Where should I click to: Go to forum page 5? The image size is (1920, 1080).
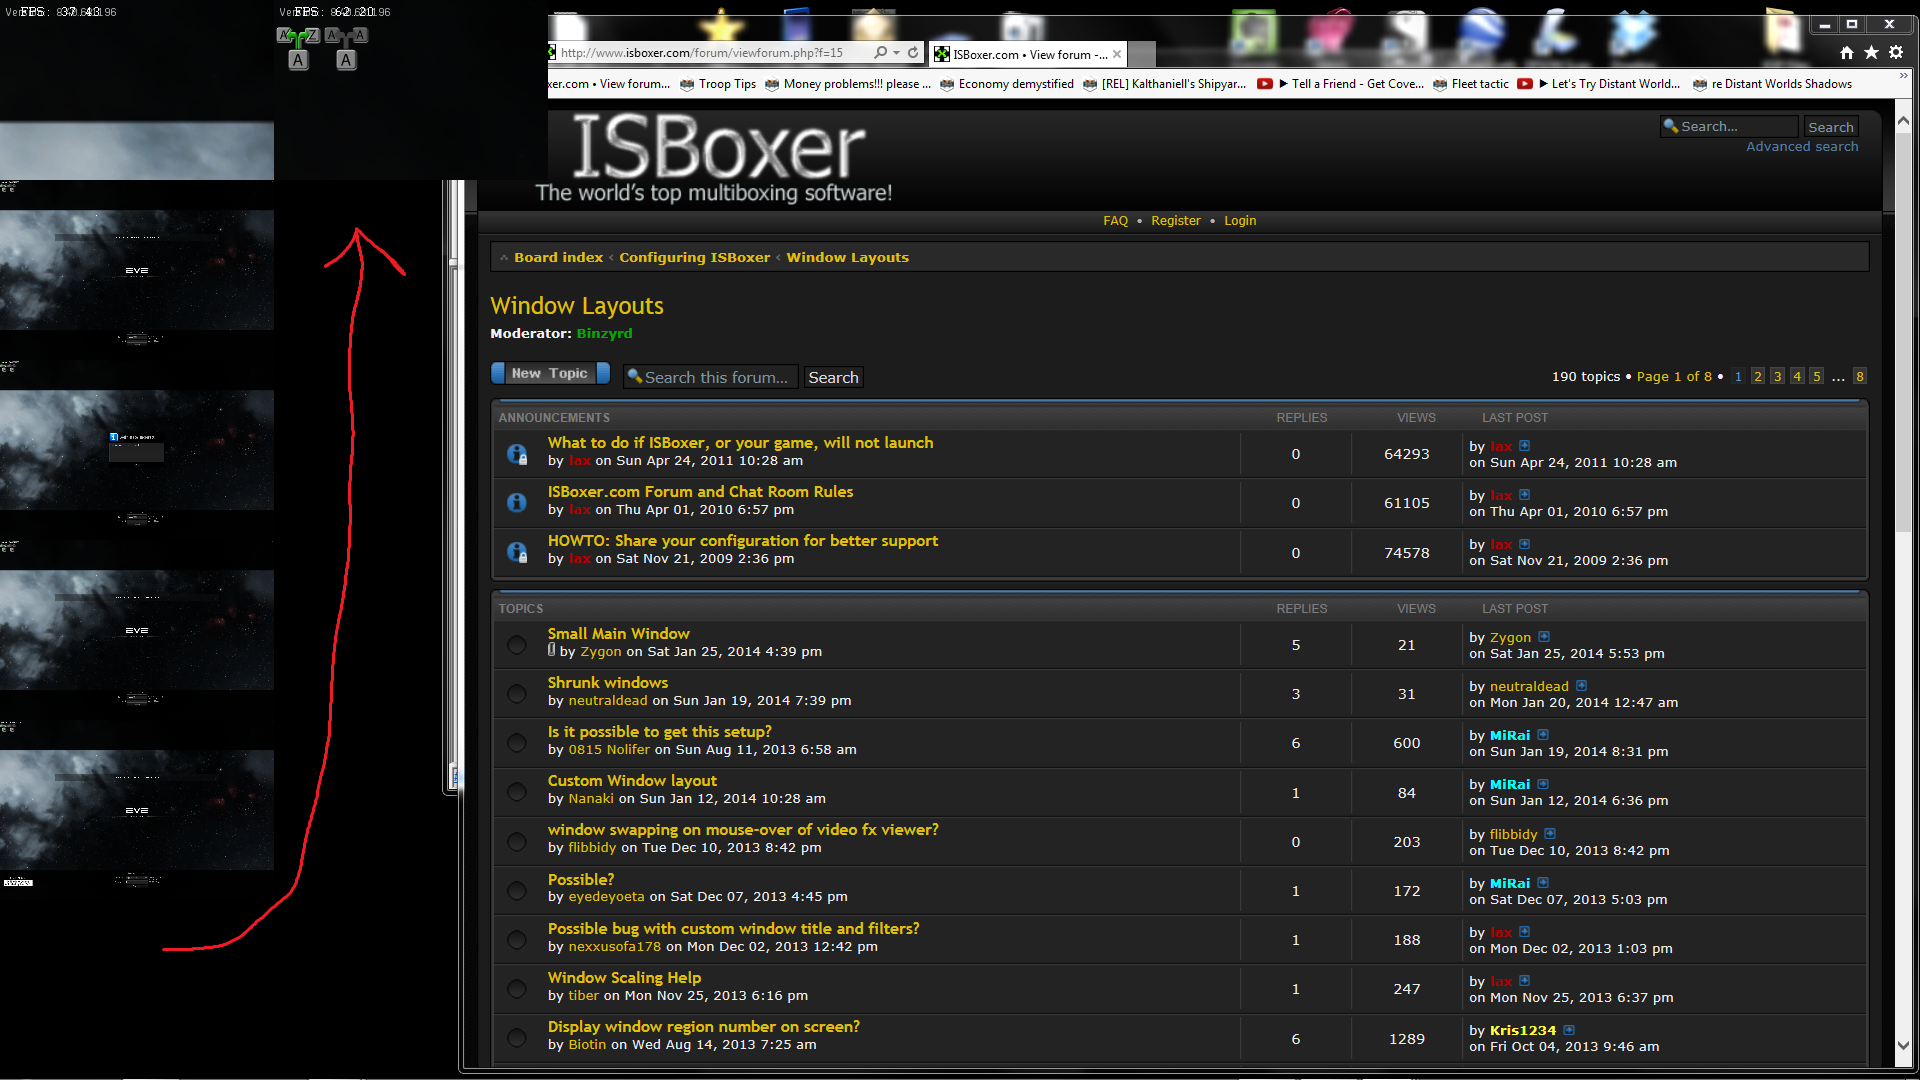(1816, 377)
